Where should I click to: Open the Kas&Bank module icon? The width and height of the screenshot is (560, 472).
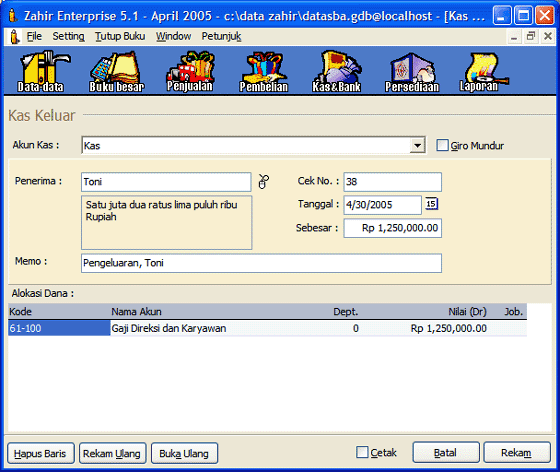click(x=337, y=71)
